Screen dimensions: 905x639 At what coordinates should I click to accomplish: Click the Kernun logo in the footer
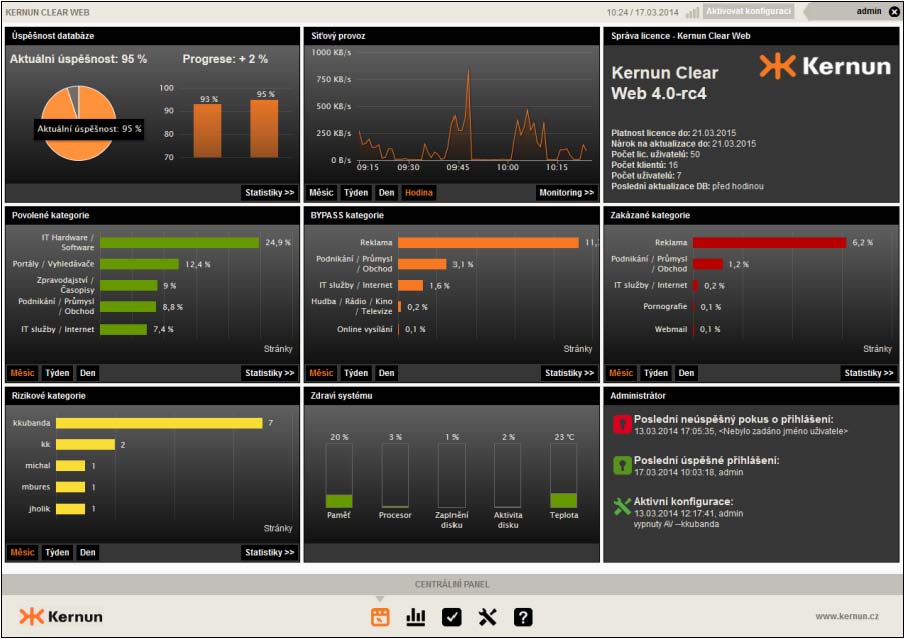(61, 617)
